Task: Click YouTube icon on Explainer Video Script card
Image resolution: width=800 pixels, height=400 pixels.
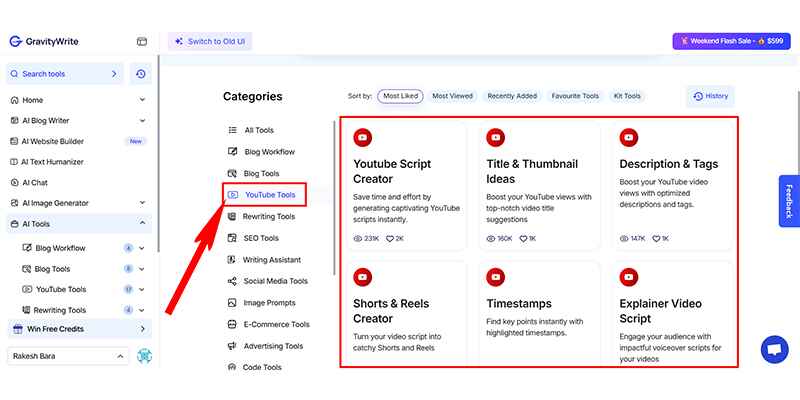Action: coord(629,277)
